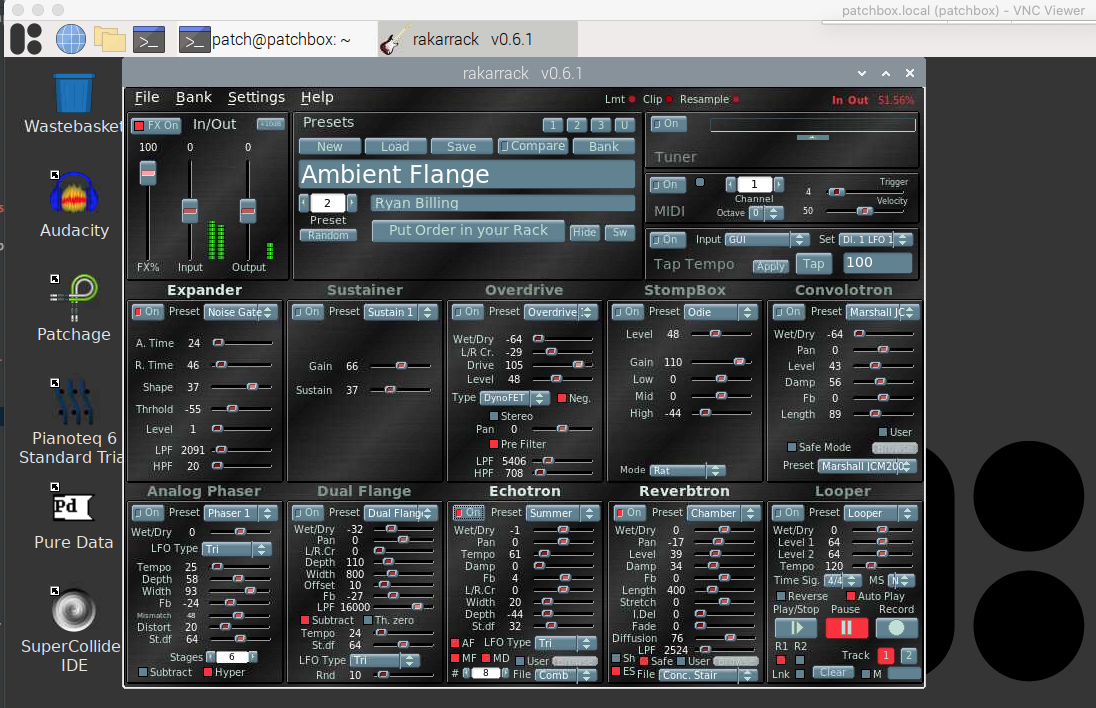The image size is (1096, 708).
Task: Click Put Order in your Rack button
Action: coord(468,231)
